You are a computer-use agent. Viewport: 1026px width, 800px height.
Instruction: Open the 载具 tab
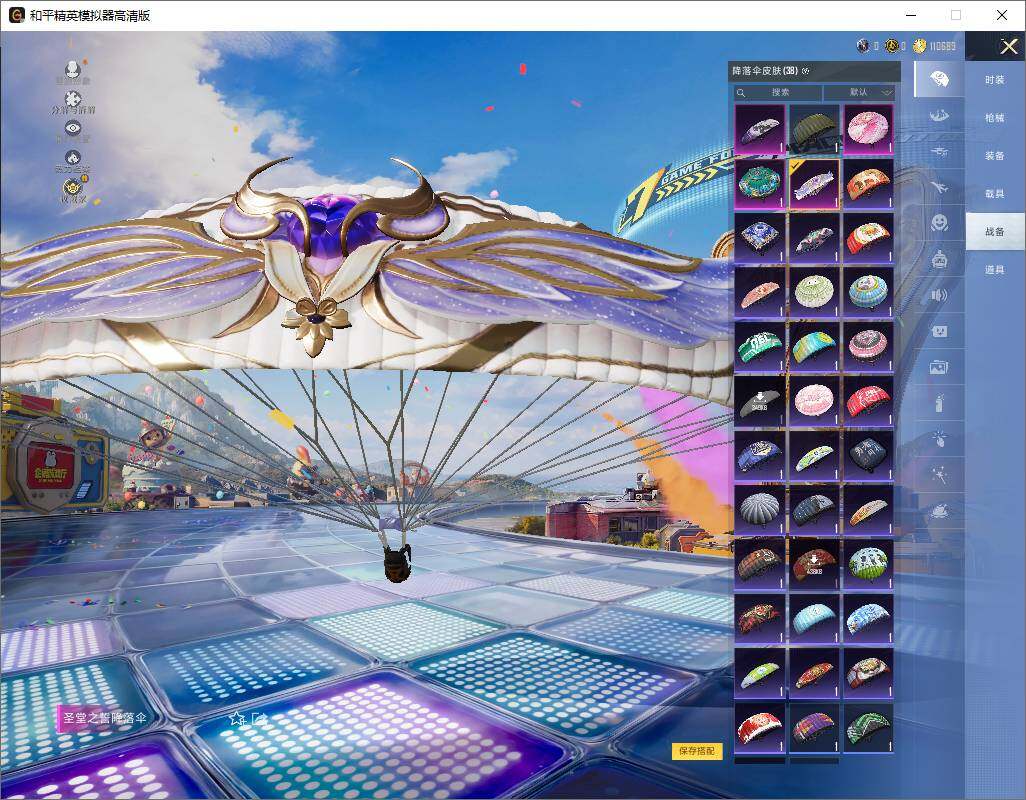coord(994,194)
